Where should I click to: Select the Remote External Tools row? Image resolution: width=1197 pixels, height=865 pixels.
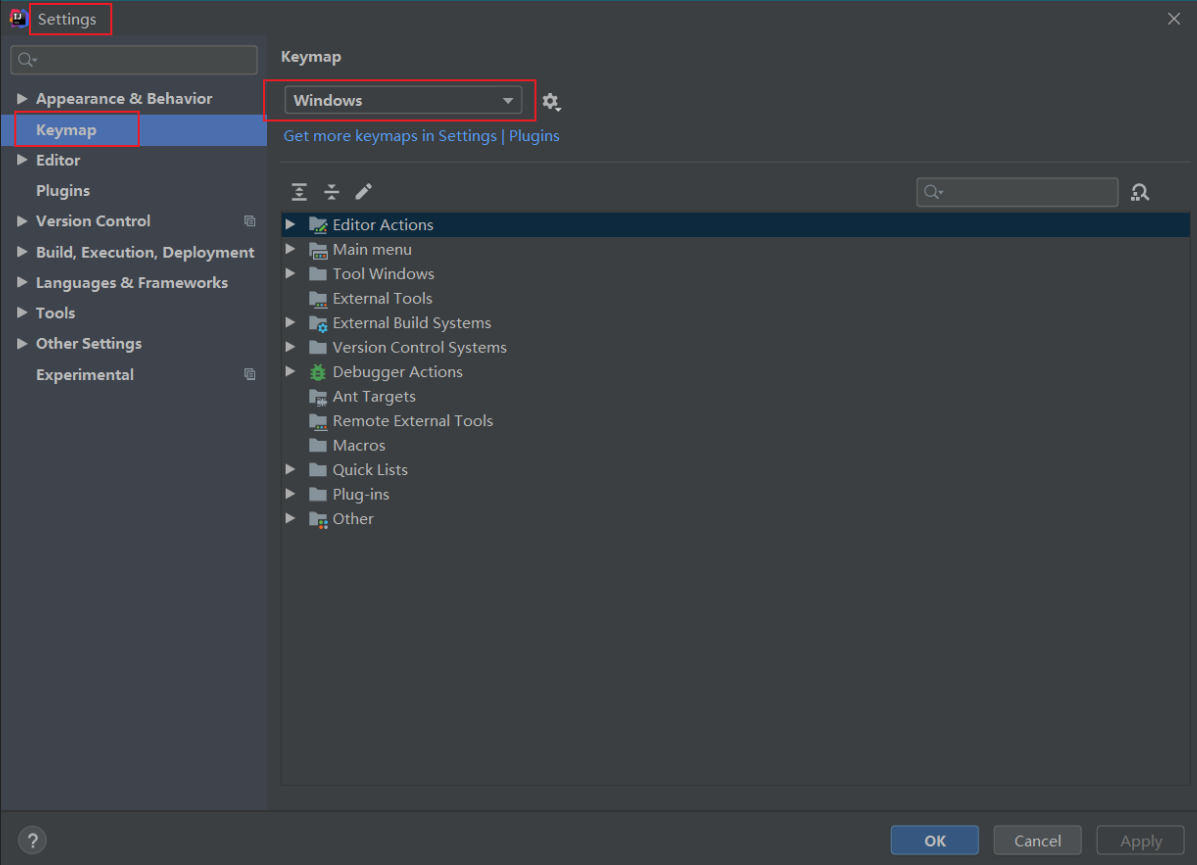pos(735,421)
